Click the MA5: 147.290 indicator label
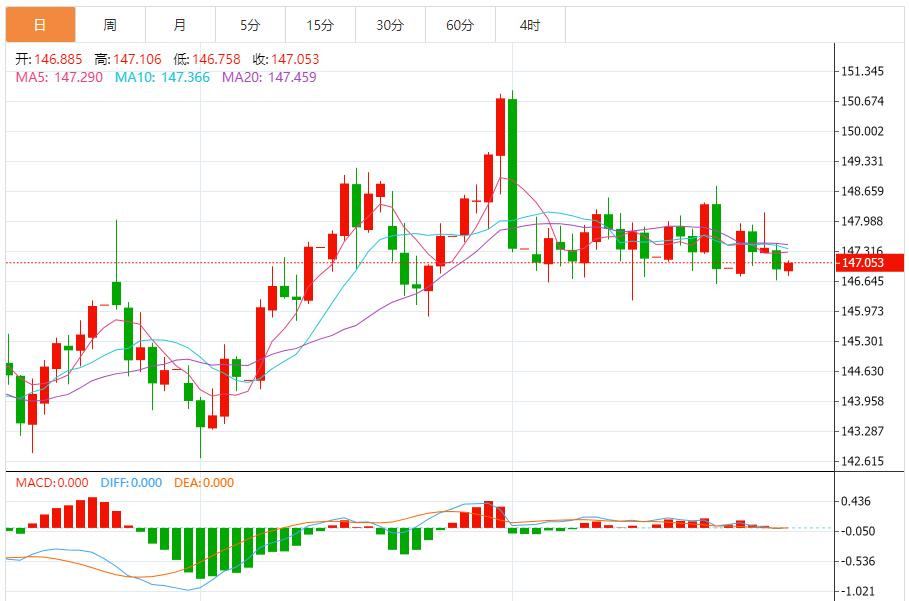The height and width of the screenshot is (601, 909). 59,77
